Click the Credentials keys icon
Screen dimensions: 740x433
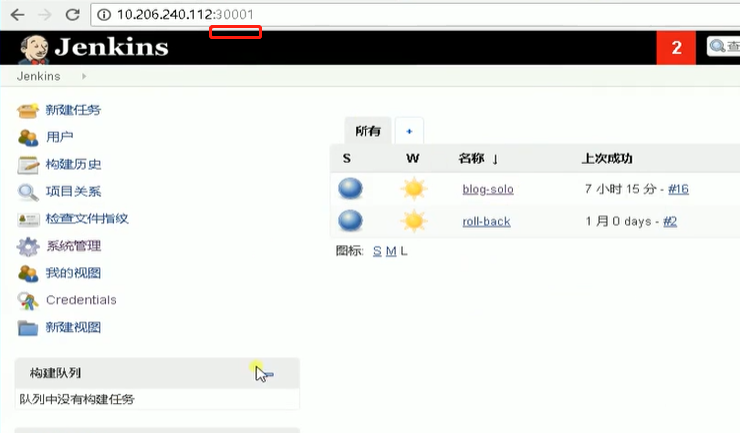[x=28, y=301]
